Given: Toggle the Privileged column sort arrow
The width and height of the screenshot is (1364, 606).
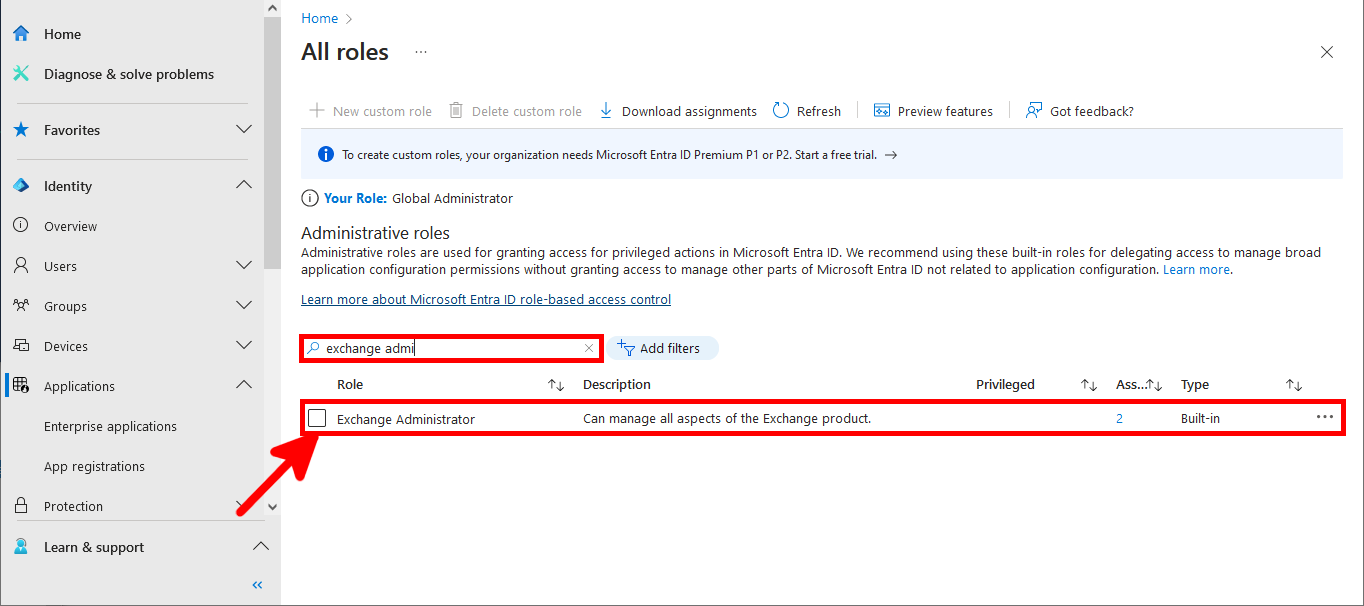Looking at the screenshot, I should (1089, 384).
